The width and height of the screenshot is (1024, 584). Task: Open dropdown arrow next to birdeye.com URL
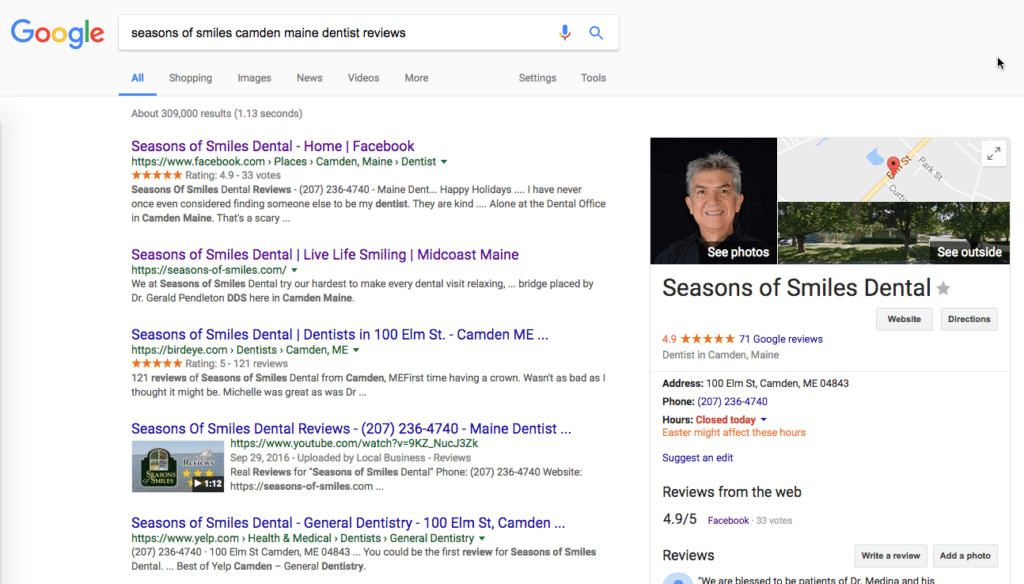pos(356,350)
